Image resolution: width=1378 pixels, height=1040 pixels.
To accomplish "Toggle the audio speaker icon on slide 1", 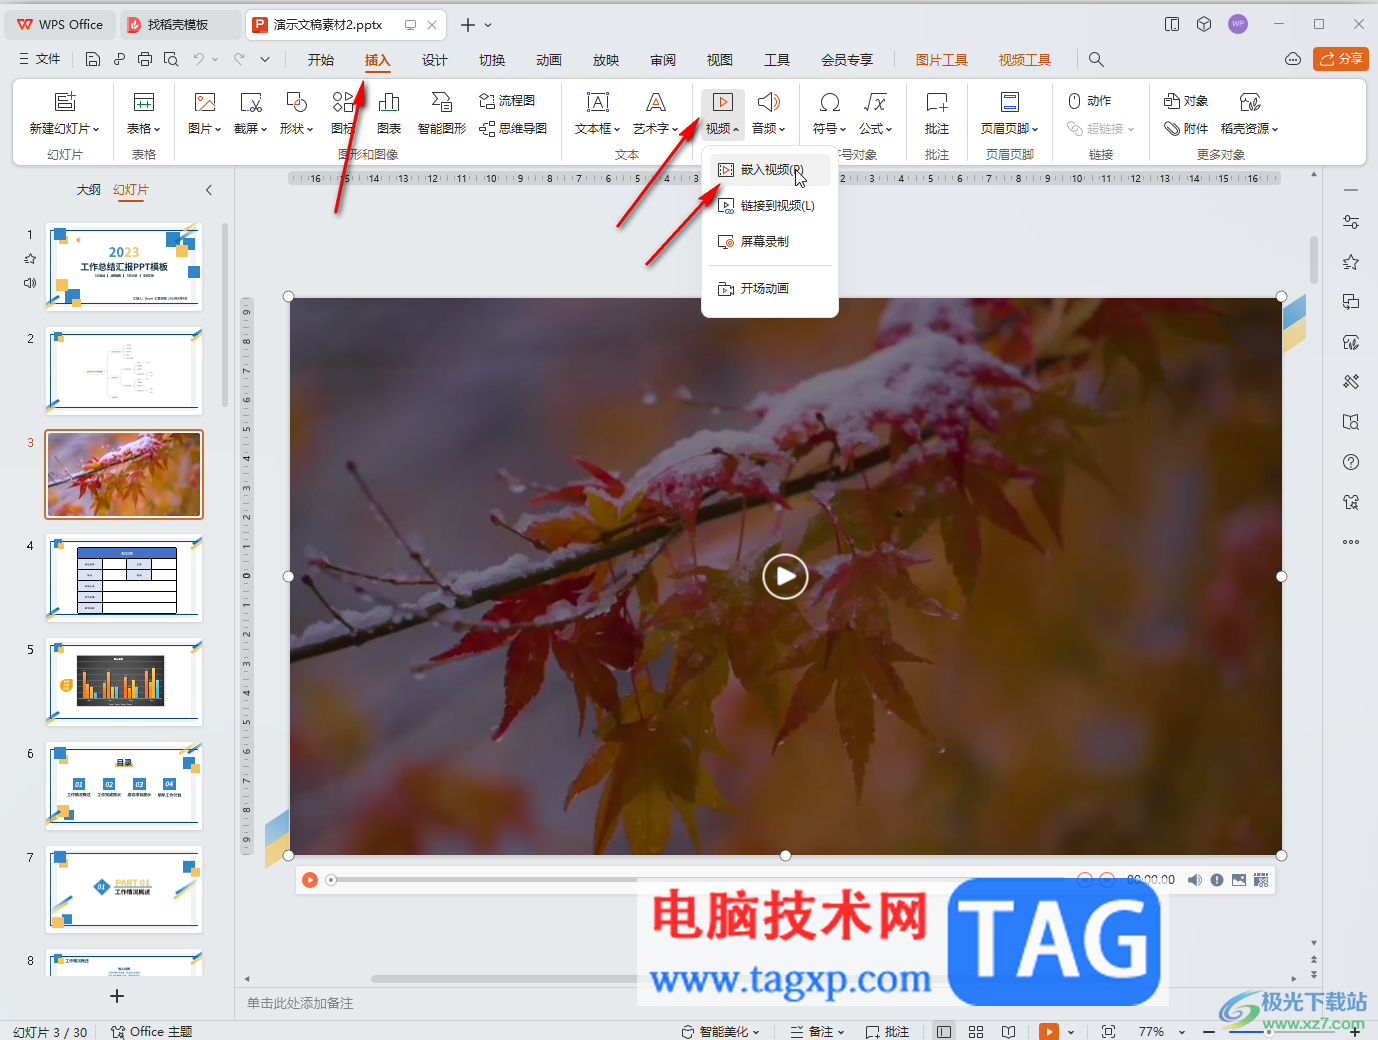I will [30, 283].
